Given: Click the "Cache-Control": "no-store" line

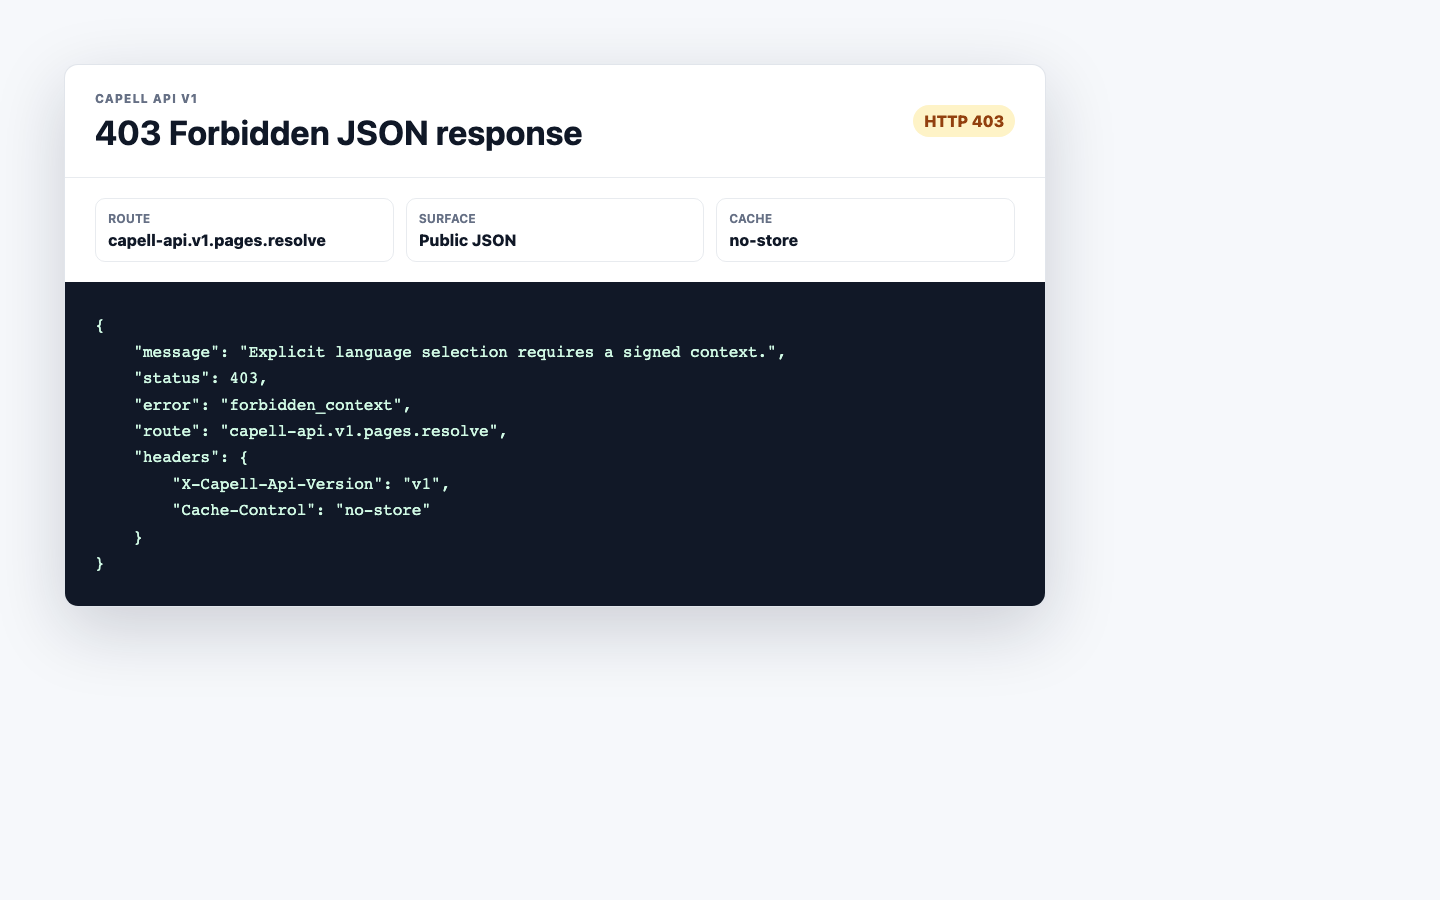Looking at the screenshot, I should pyautogui.click(x=301, y=510).
